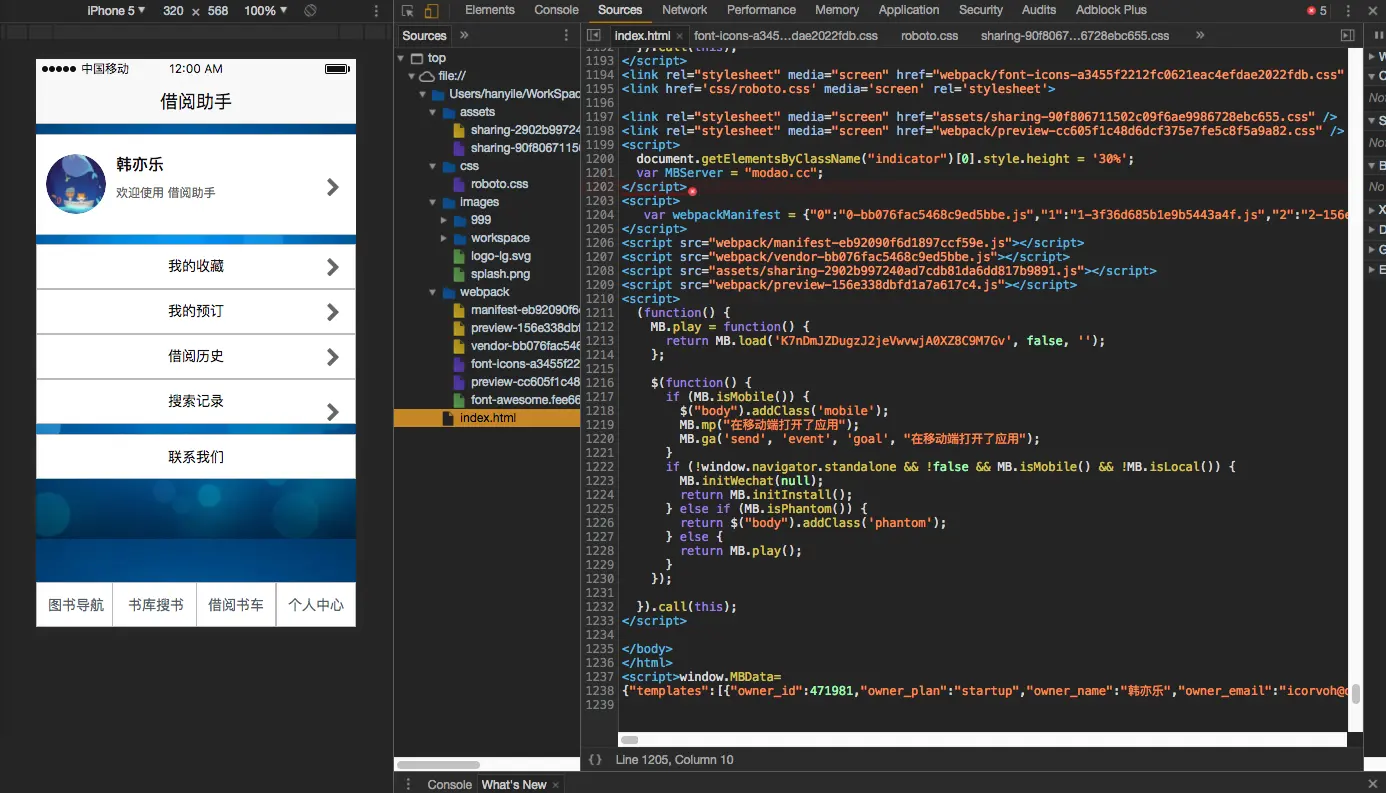Open the drawer three-dot menu beside Console
This screenshot has width=1386, height=793.
(x=408, y=784)
